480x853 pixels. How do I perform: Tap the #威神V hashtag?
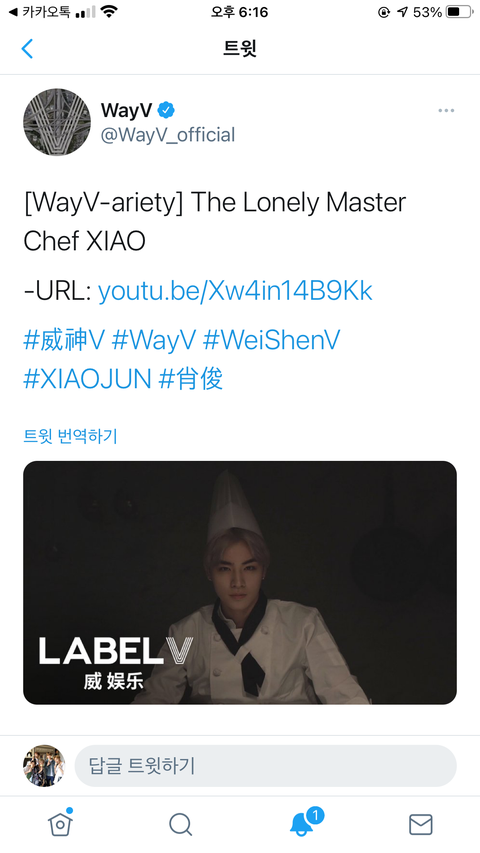click(x=63, y=340)
